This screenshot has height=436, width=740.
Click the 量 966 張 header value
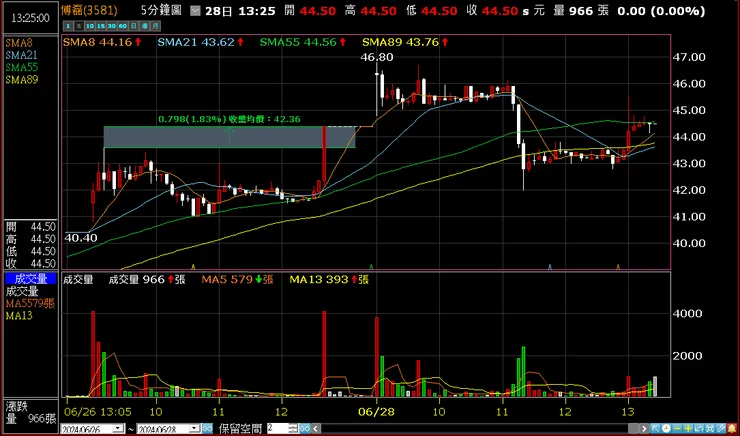click(580, 11)
